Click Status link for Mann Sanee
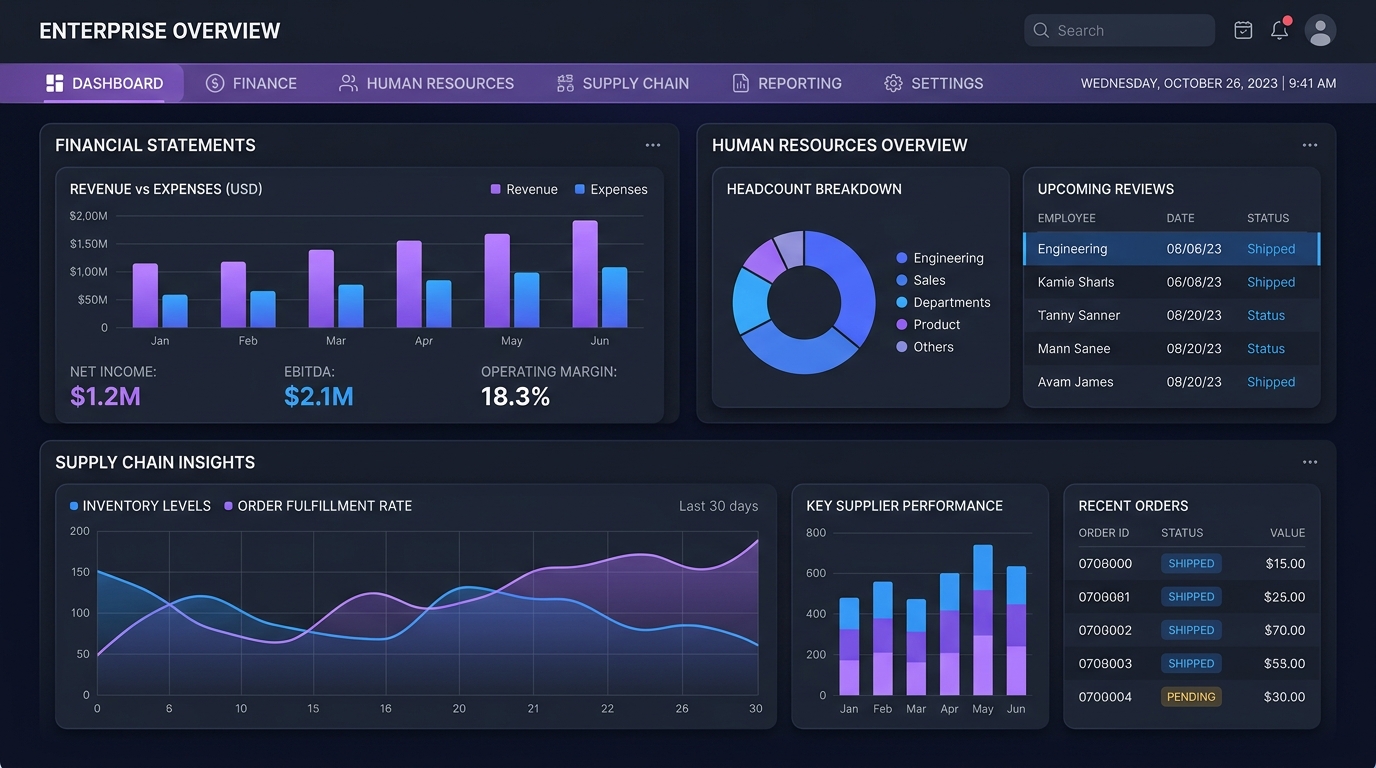Screen dimensions: 1376x768 click(1266, 348)
